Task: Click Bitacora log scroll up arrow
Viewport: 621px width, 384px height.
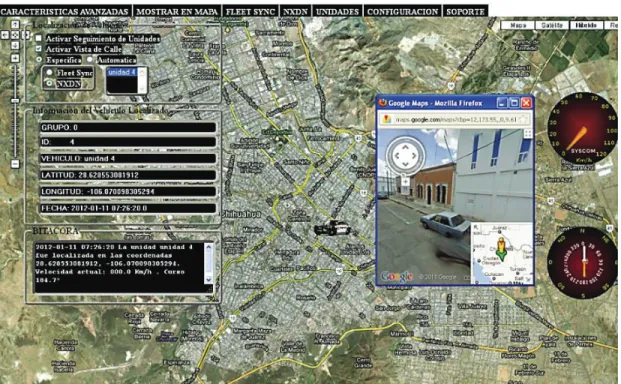Action: [x=208, y=248]
